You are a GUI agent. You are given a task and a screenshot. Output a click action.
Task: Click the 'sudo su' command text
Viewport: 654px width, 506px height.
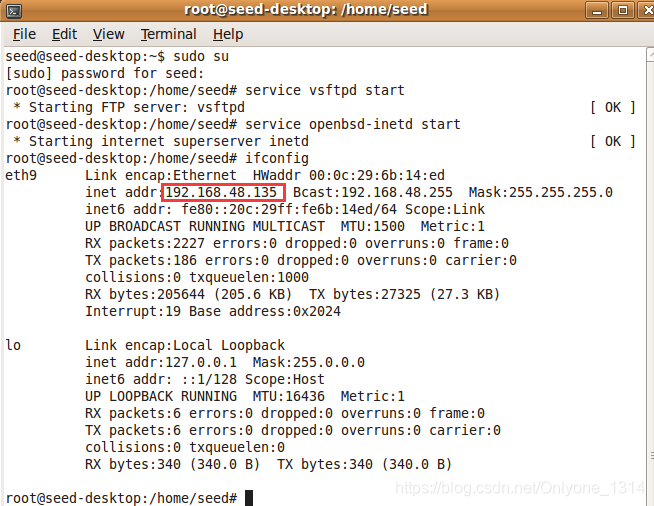[201, 56]
